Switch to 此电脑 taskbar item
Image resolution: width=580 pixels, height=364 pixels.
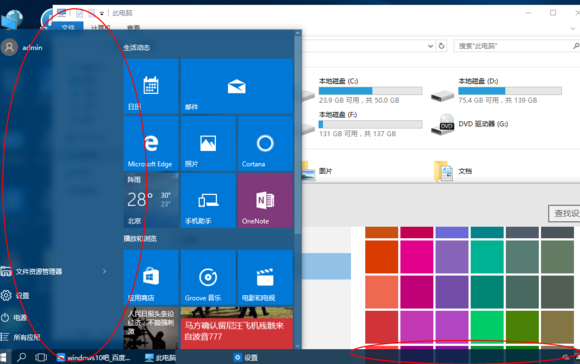pyautogui.click(x=161, y=357)
